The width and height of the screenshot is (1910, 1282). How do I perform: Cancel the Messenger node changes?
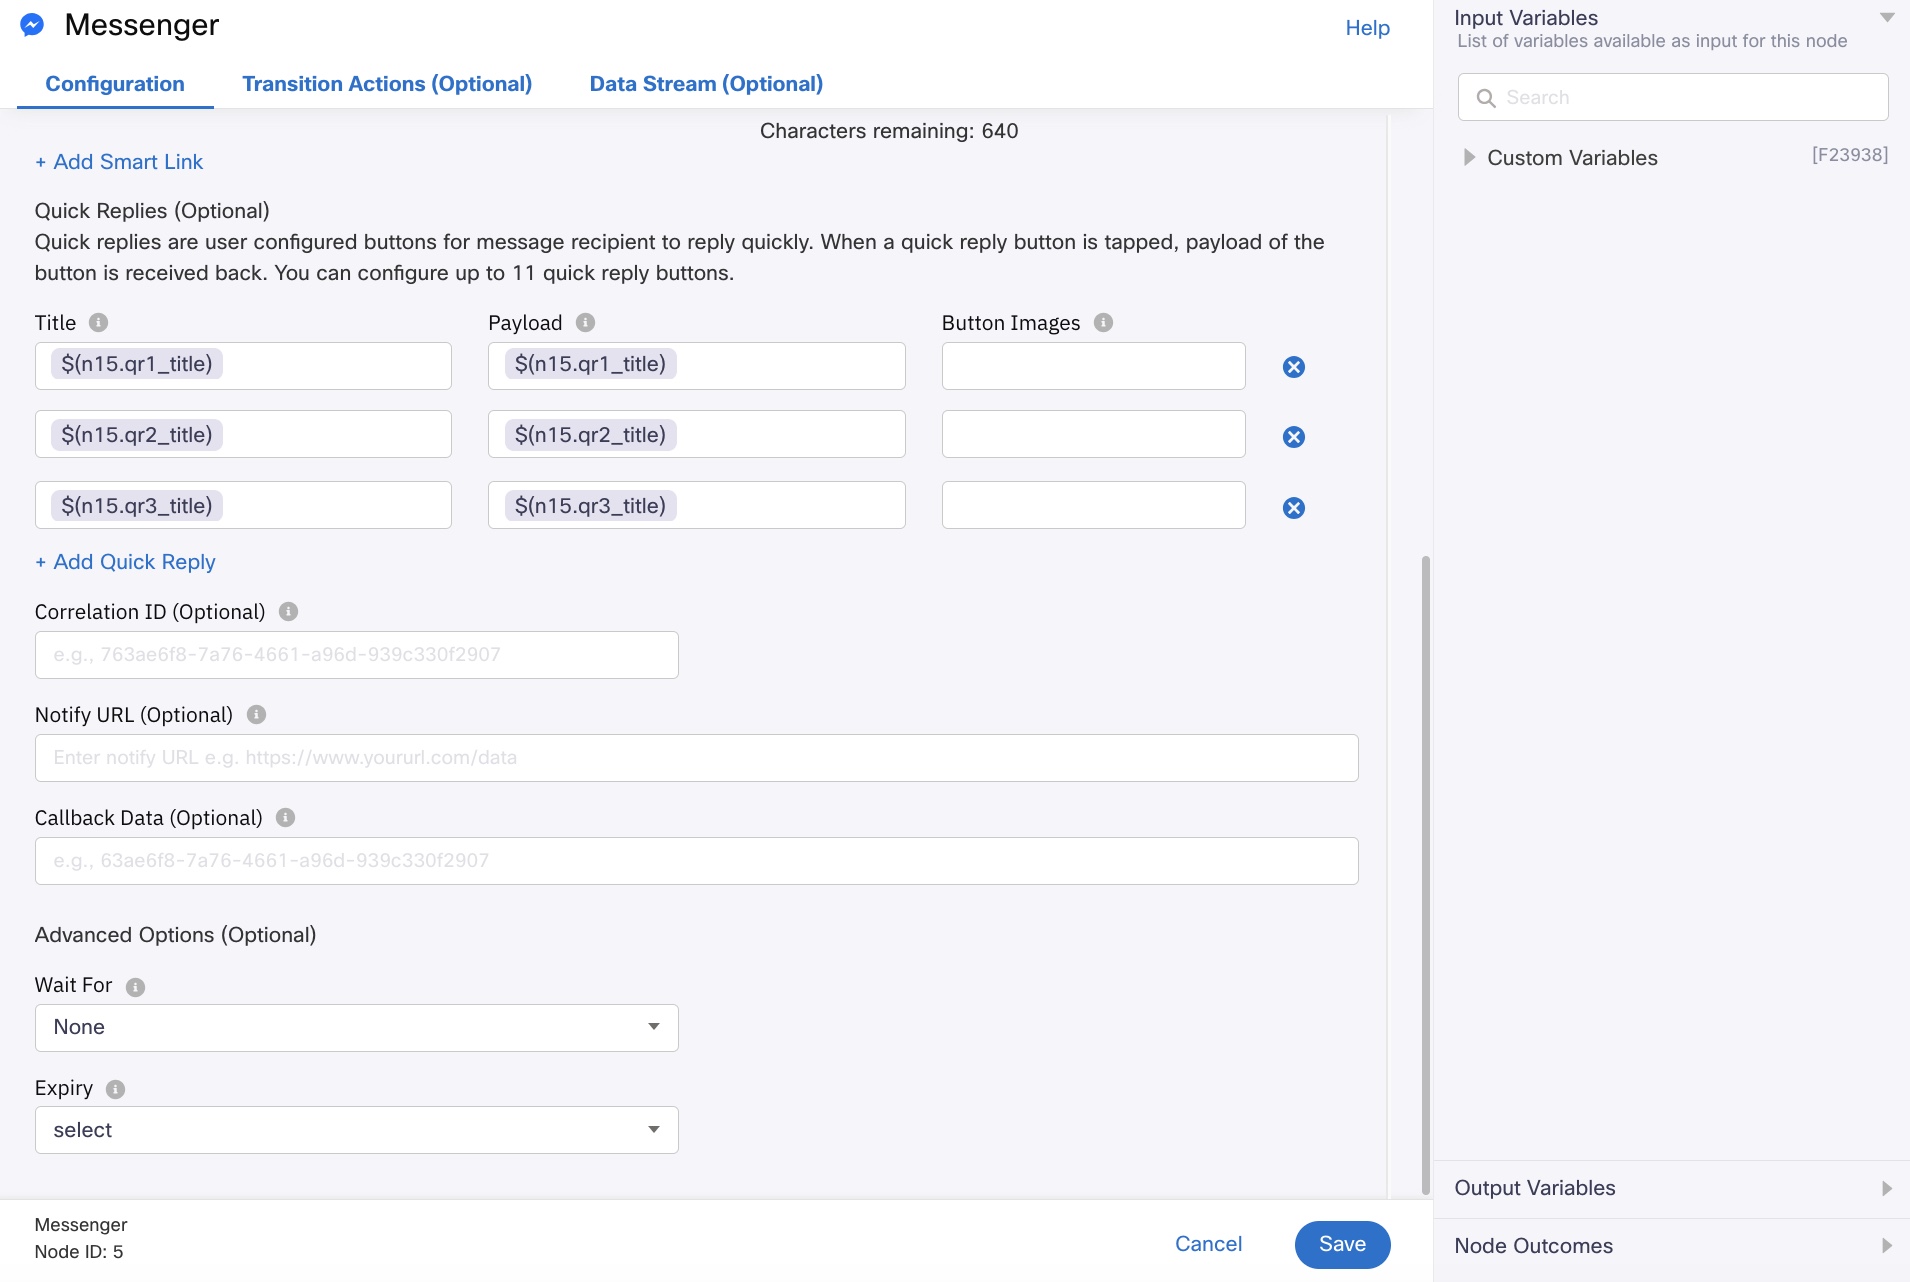(1208, 1244)
